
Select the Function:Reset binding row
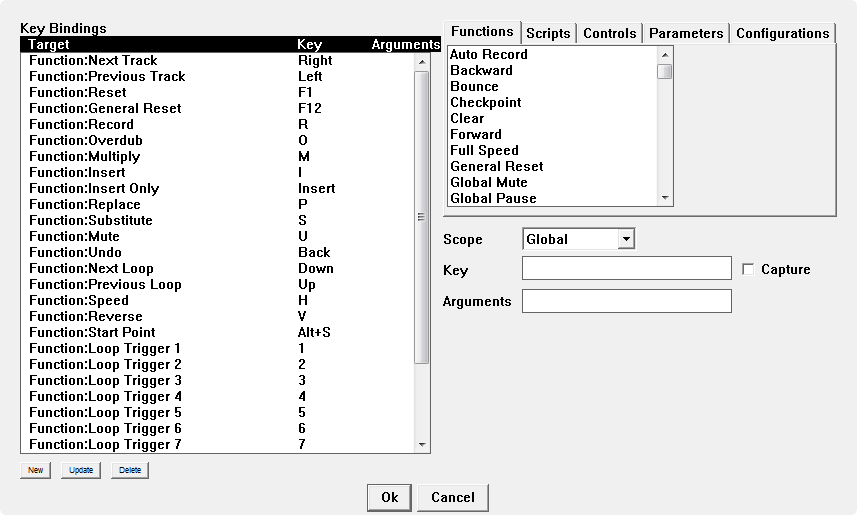coord(218,92)
